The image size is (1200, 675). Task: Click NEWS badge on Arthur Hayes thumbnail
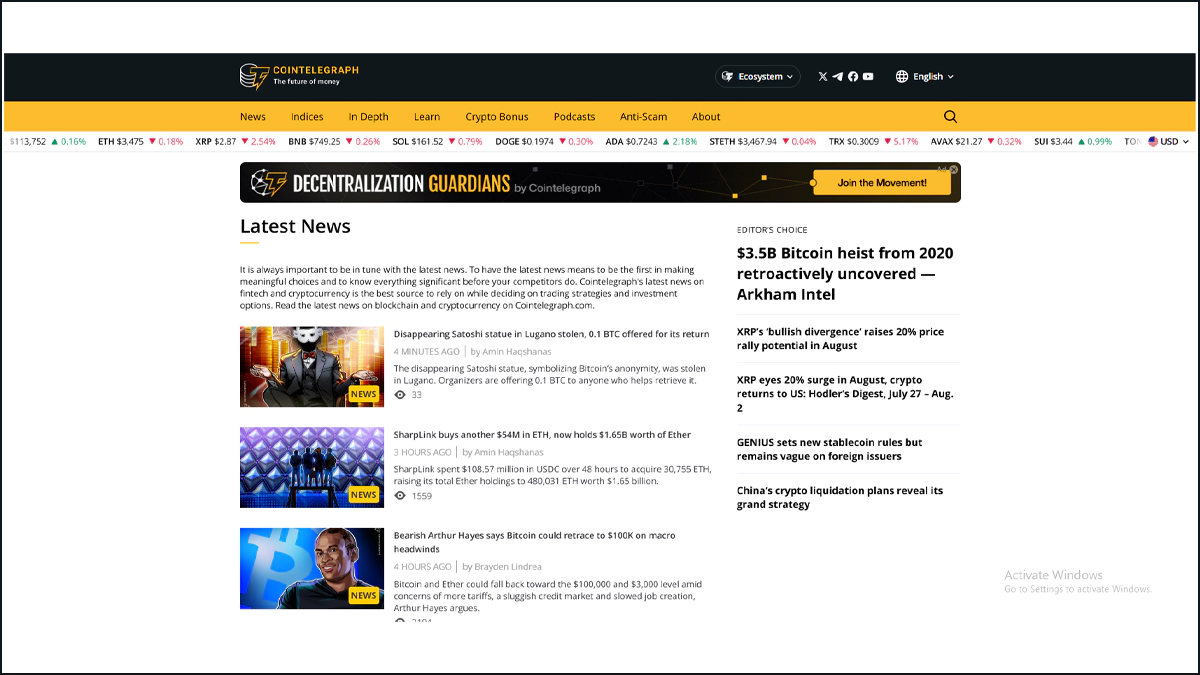click(x=363, y=595)
